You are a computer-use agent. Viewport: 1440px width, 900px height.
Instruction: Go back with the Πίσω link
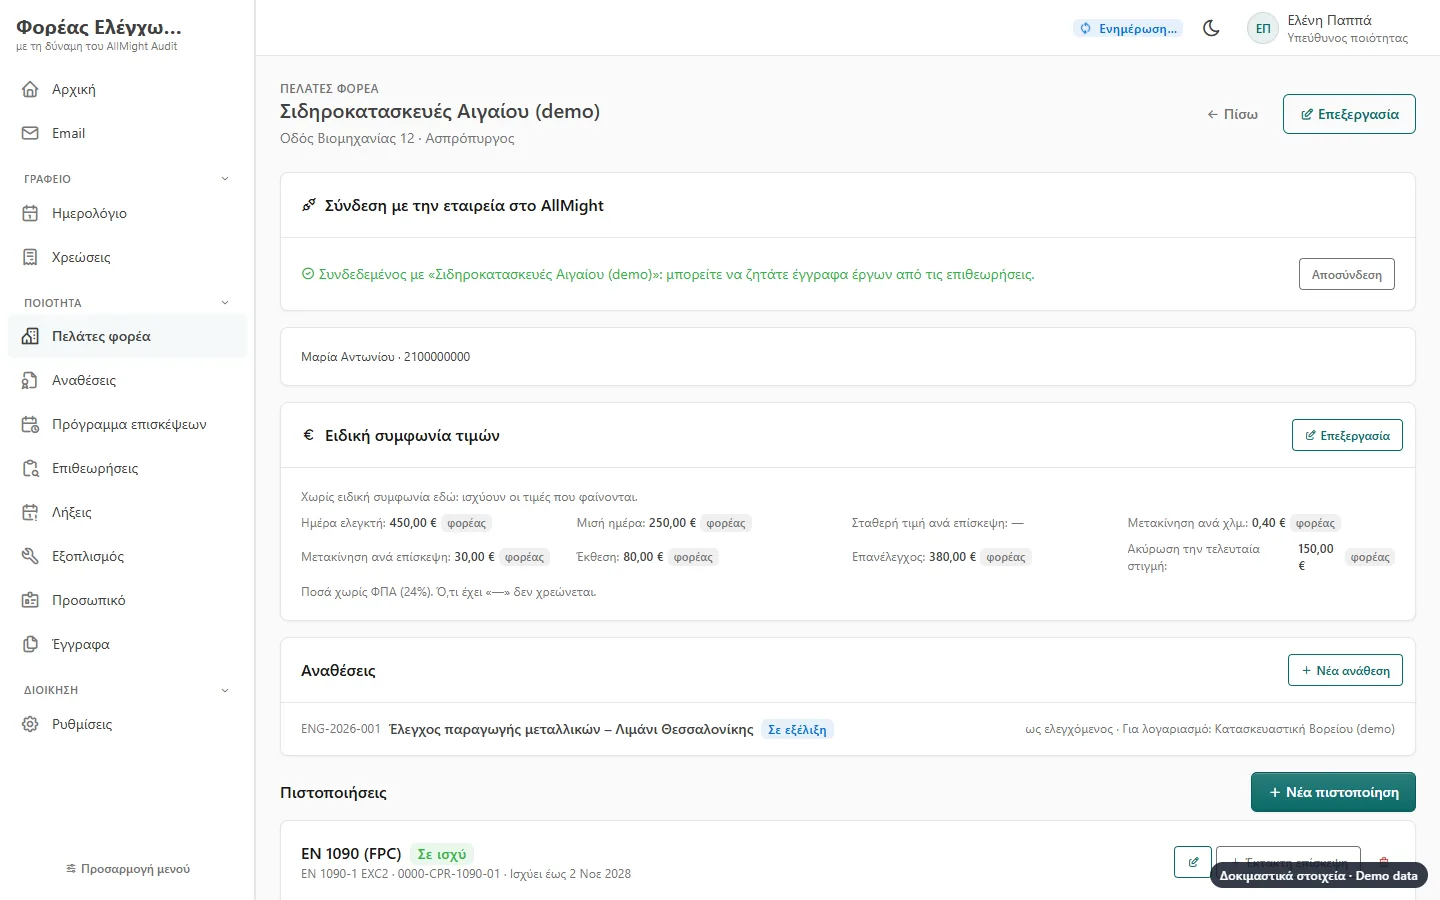pos(1232,114)
